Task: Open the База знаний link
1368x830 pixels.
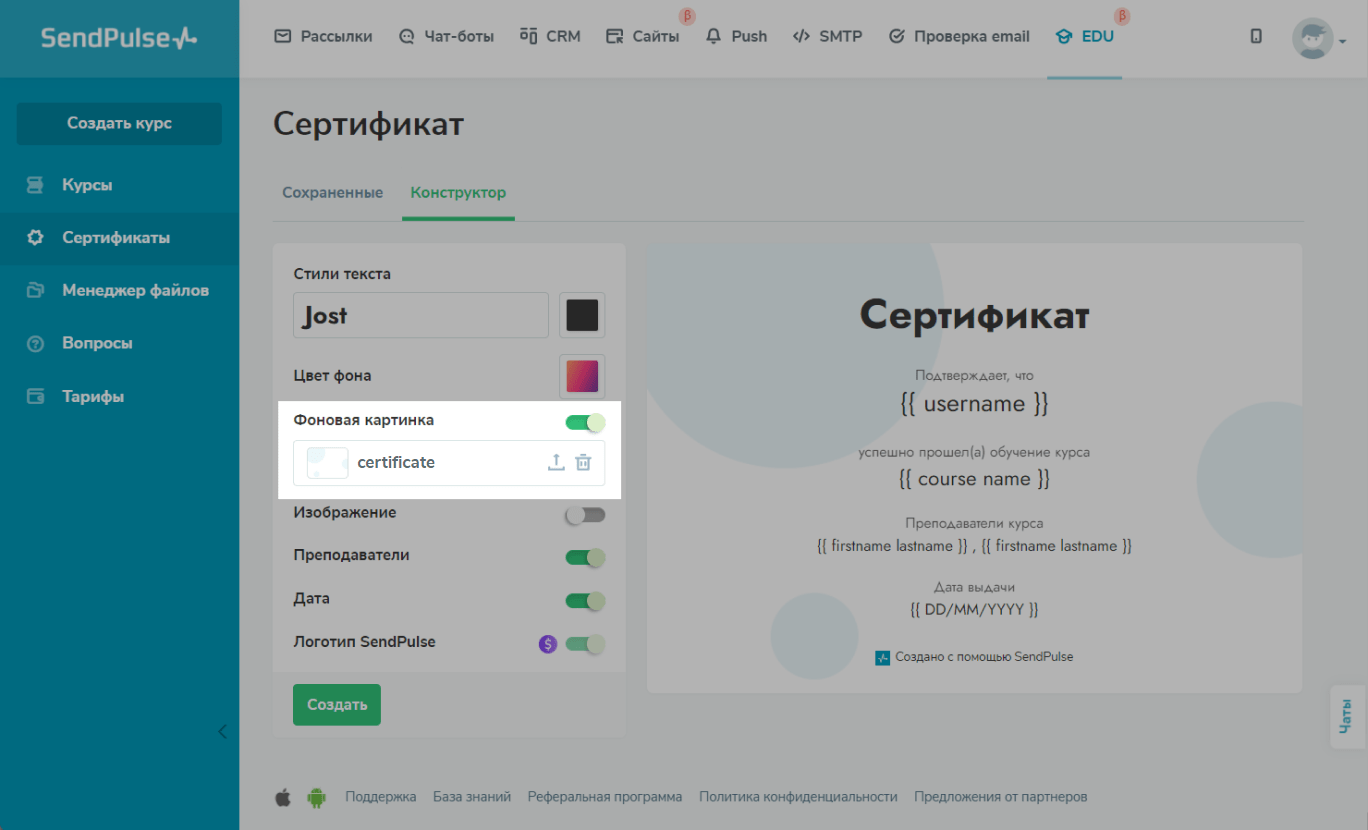Action: tap(472, 797)
